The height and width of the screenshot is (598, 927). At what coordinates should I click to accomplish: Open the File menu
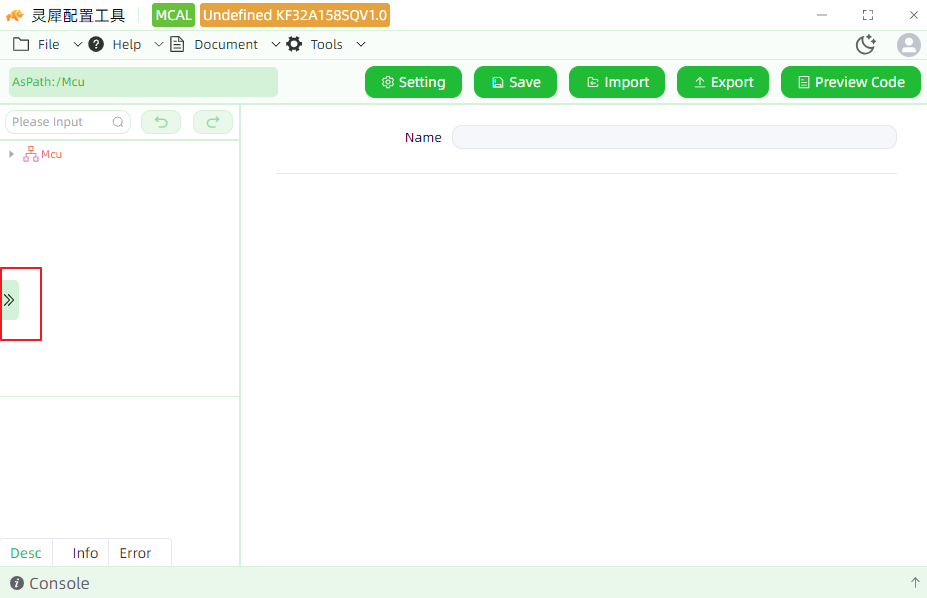point(48,44)
